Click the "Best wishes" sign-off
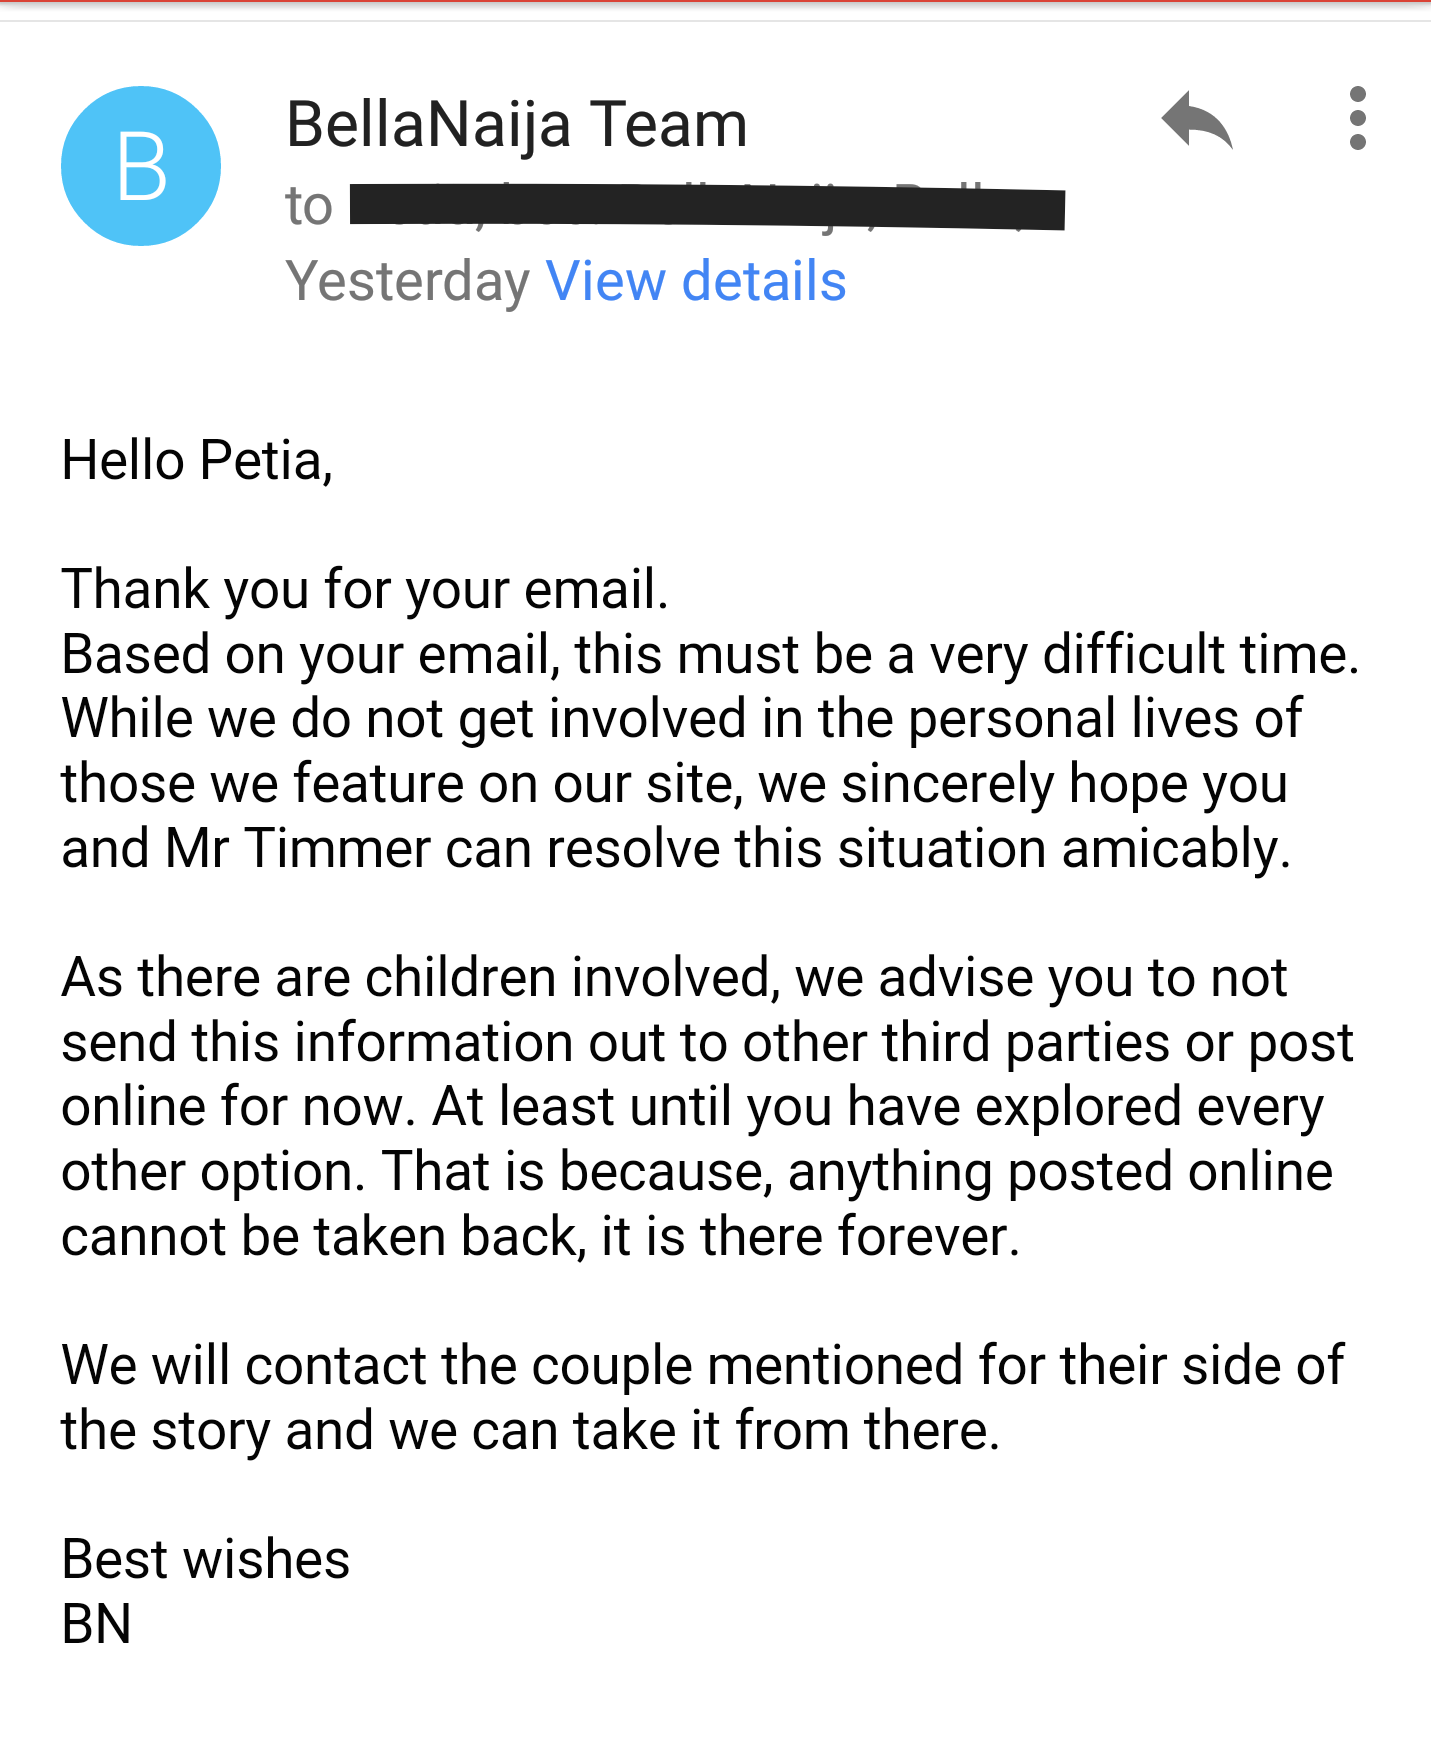 (x=206, y=1559)
